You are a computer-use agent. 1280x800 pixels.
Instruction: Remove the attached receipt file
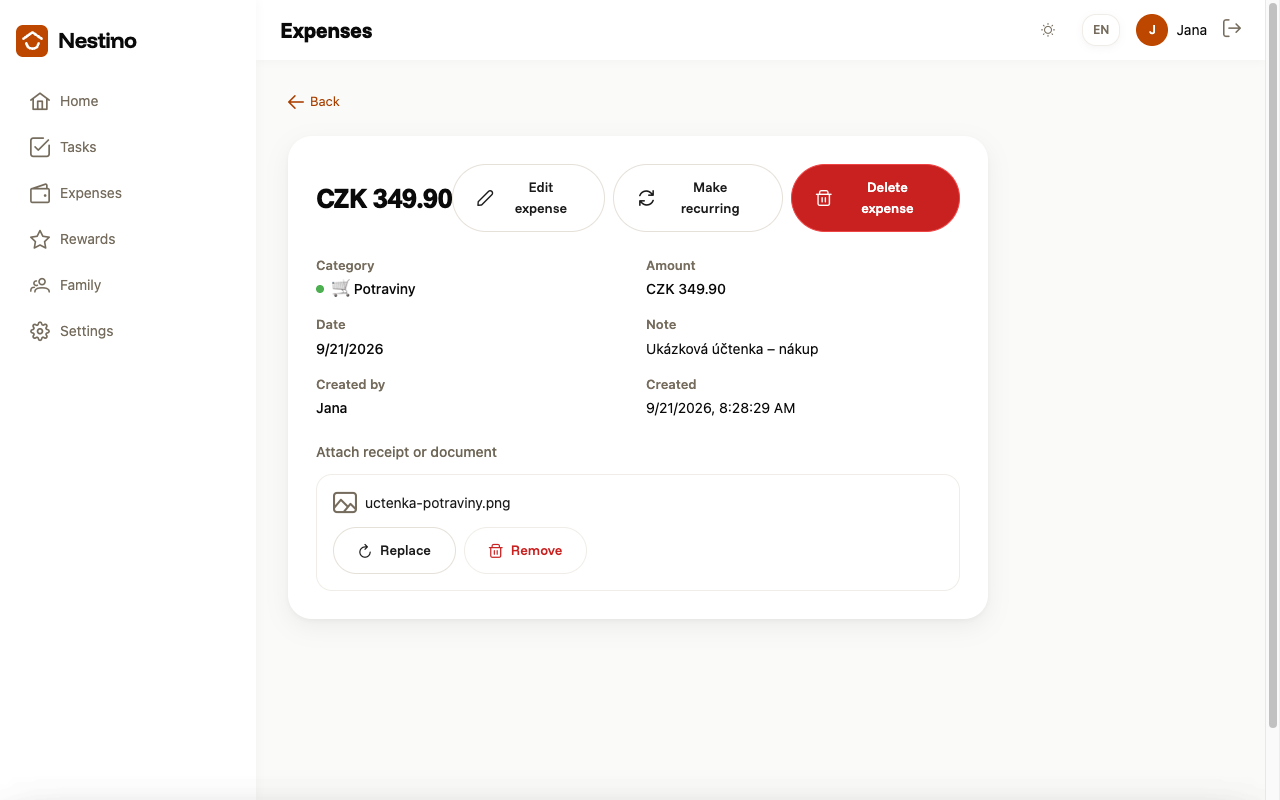(525, 550)
